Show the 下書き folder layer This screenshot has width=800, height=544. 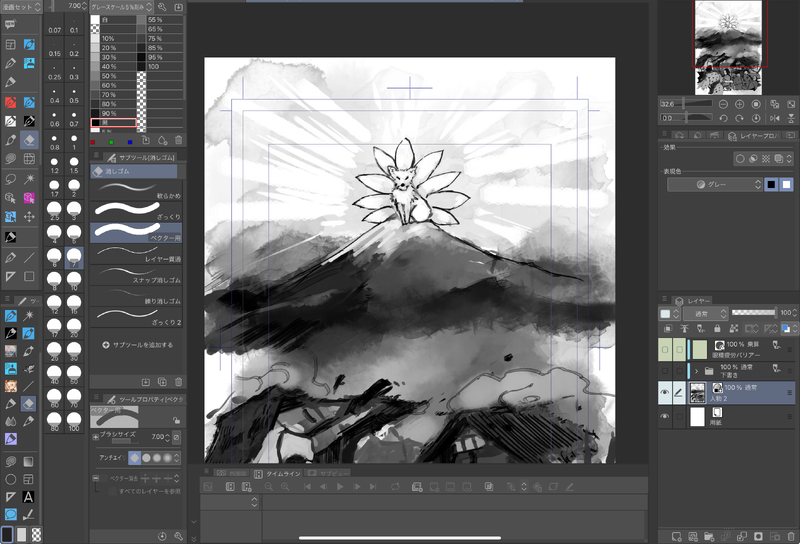point(665,371)
